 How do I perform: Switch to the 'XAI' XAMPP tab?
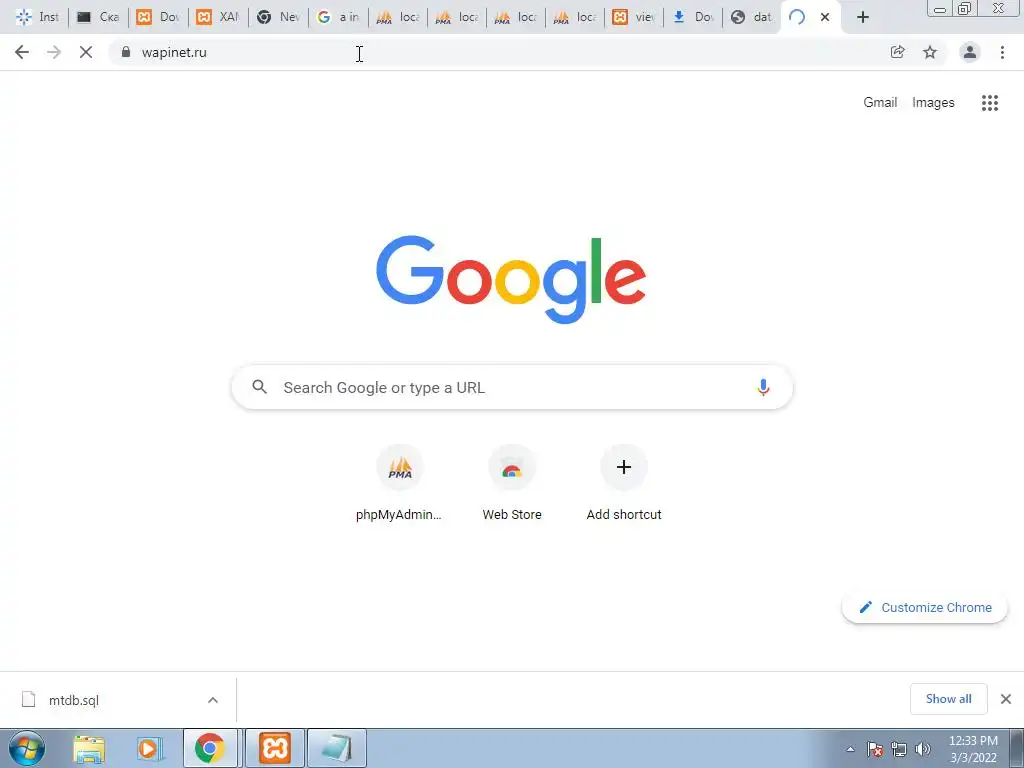(218, 17)
